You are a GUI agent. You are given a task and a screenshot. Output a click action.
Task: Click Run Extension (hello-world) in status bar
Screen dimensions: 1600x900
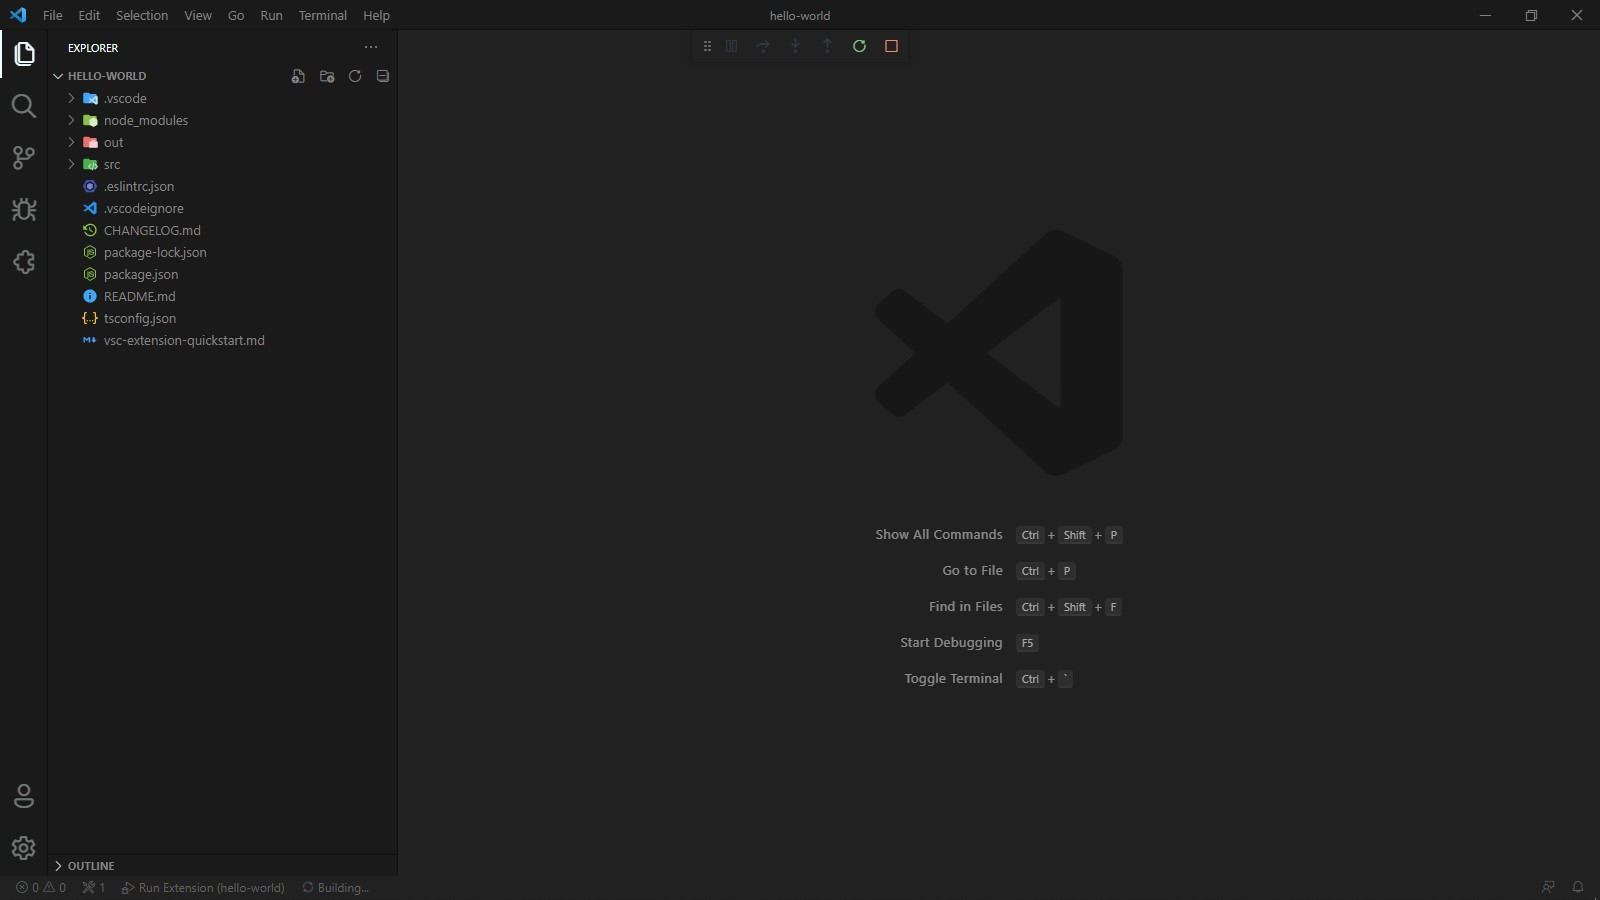[x=203, y=887]
